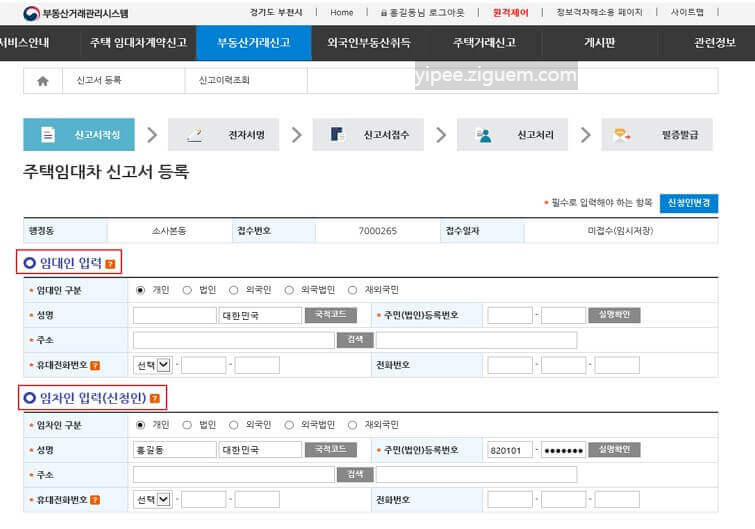Select 외국법인 for 임대인 구분
The height and width of the screenshot is (529, 755).
coord(289,290)
